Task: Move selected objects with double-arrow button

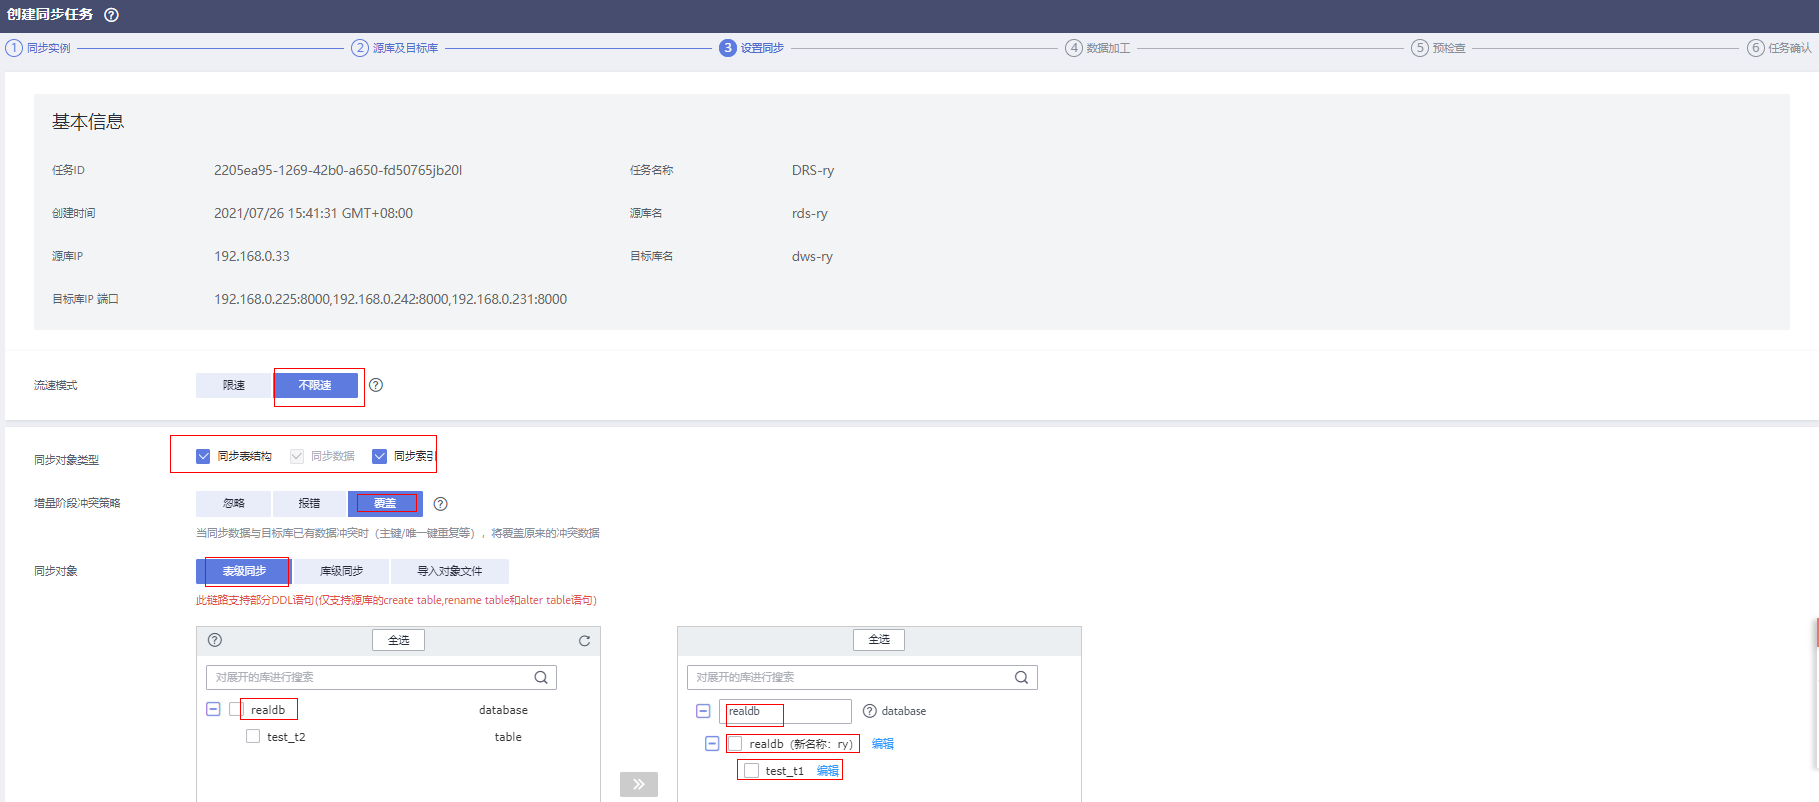Action: tap(639, 784)
